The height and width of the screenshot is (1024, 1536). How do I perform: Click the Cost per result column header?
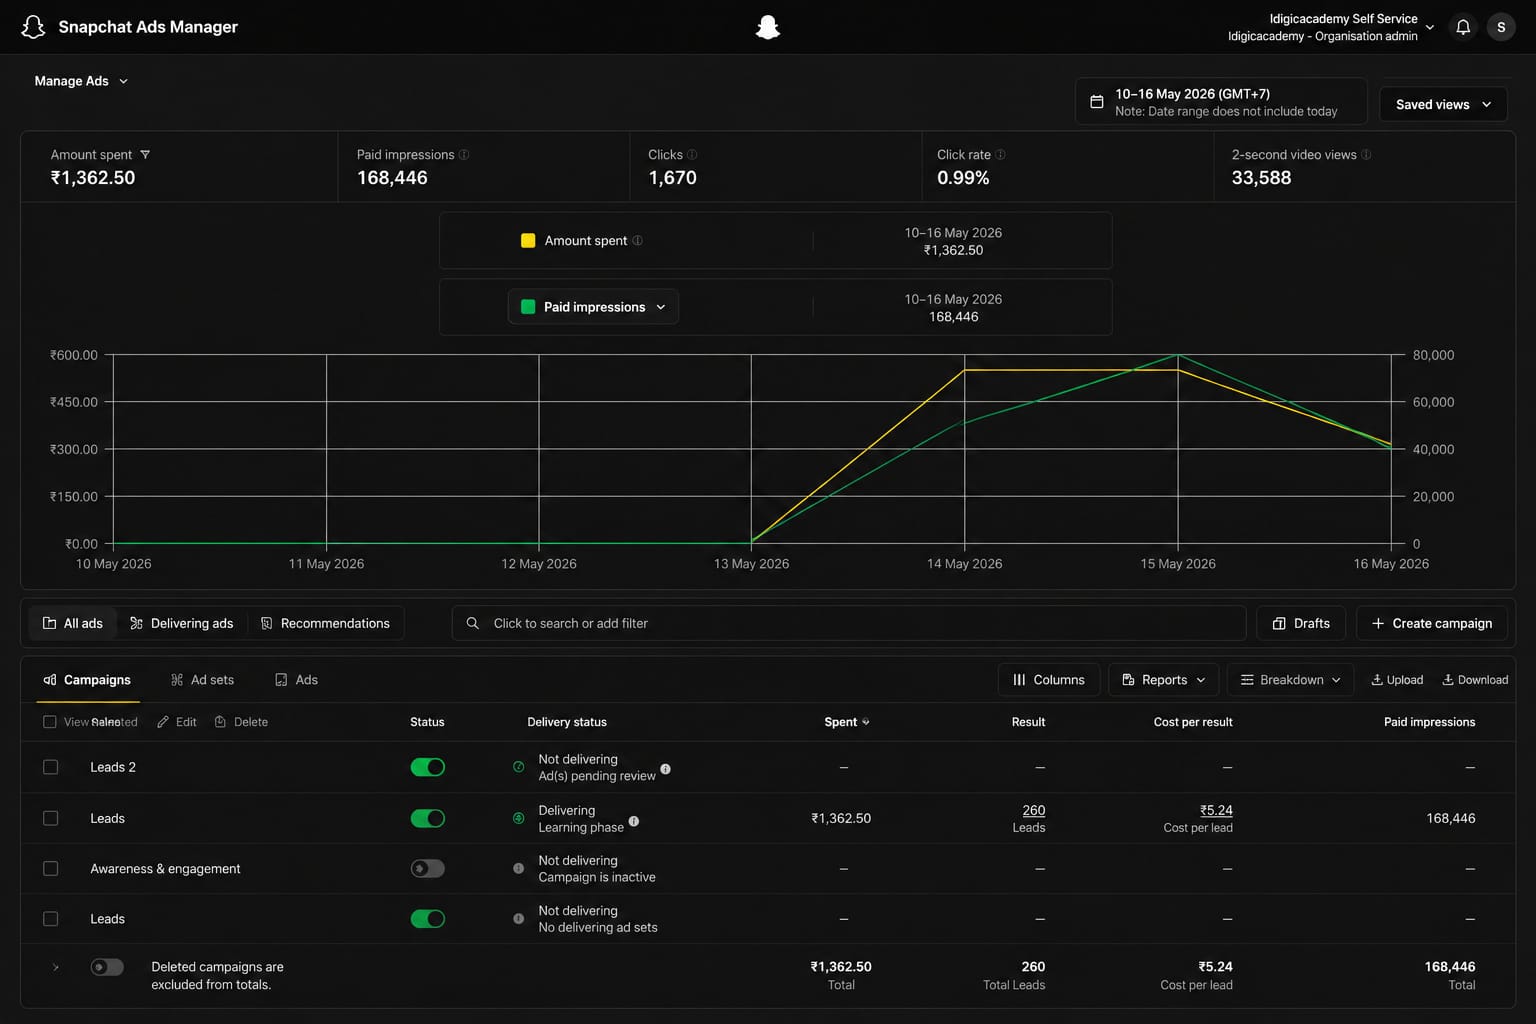pyautogui.click(x=1193, y=722)
